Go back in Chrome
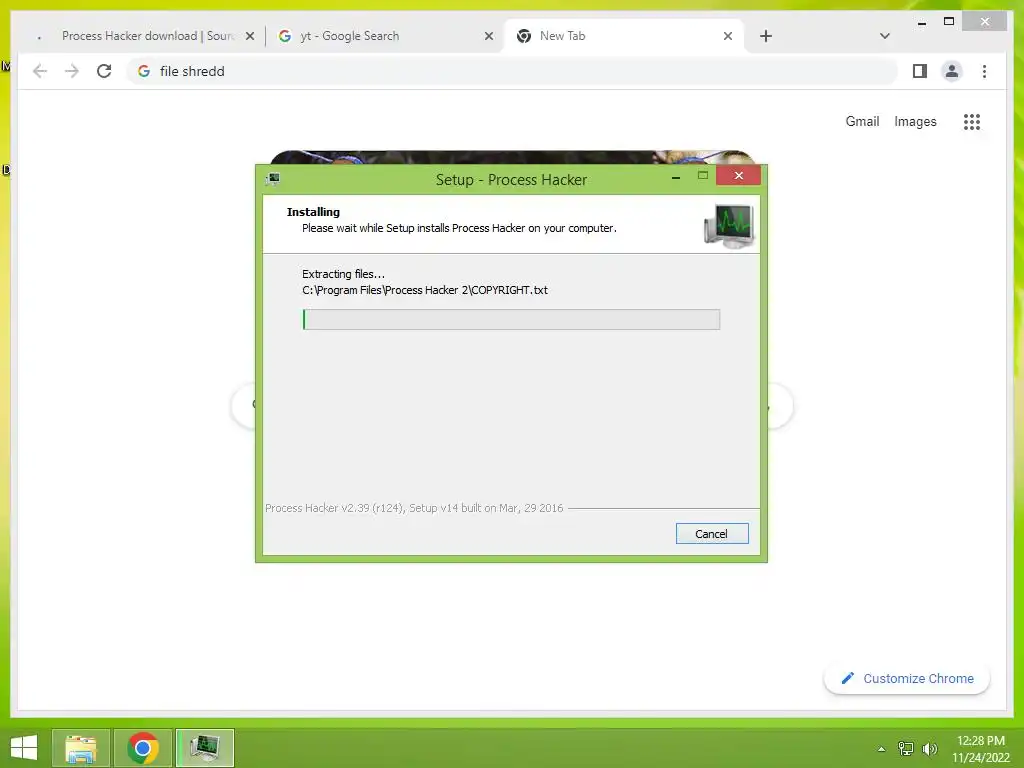The height and width of the screenshot is (768, 1024). (x=40, y=71)
